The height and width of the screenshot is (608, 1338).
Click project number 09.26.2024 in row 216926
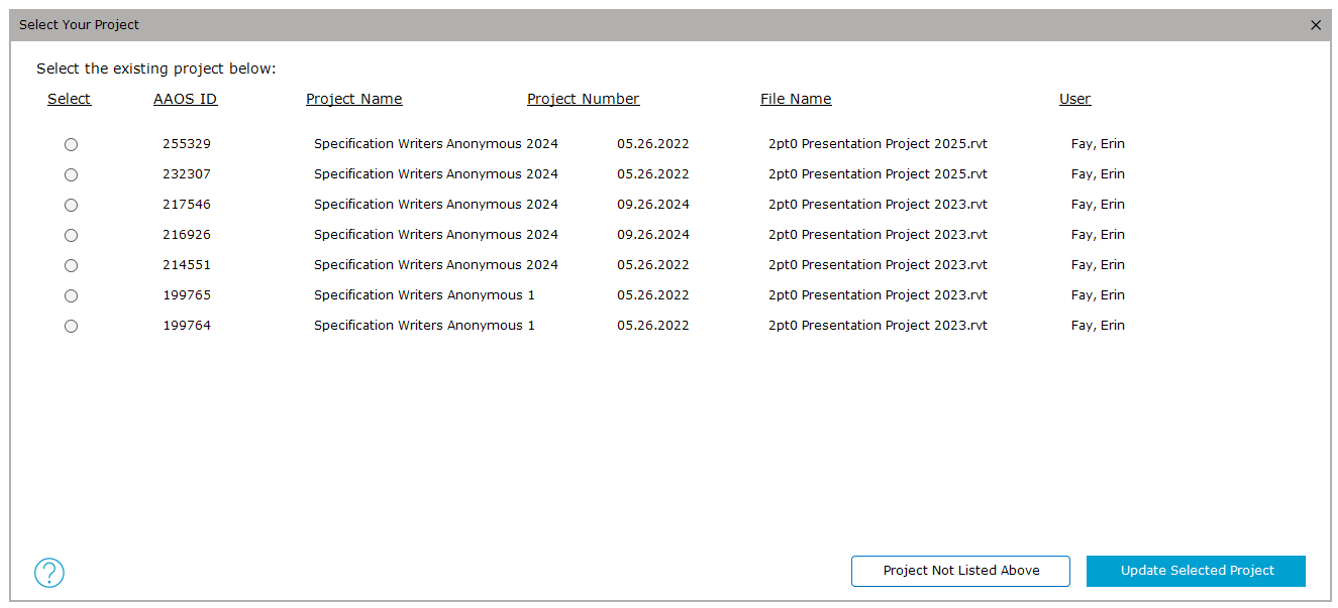pos(653,235)
